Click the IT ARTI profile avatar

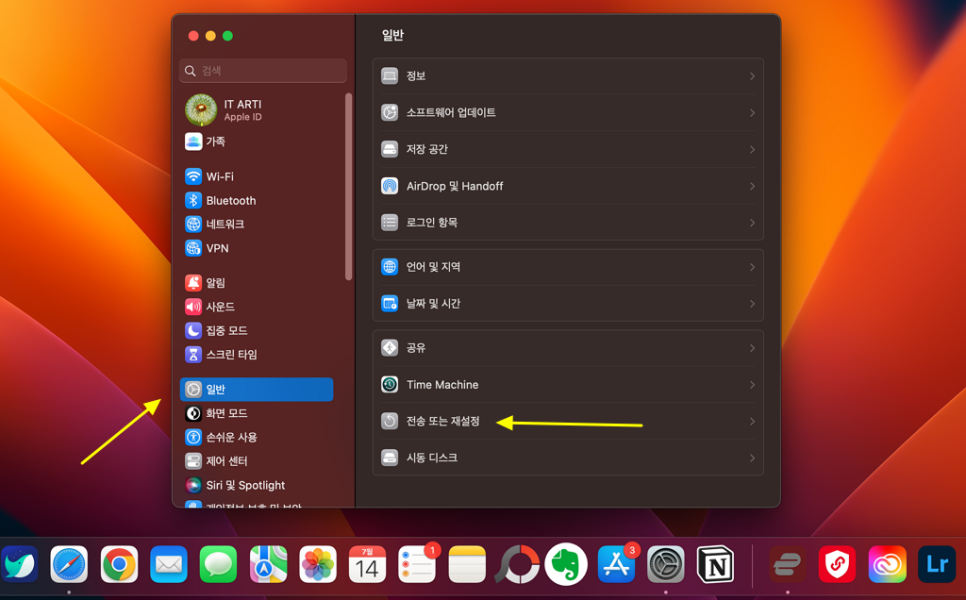click(201, 110)
